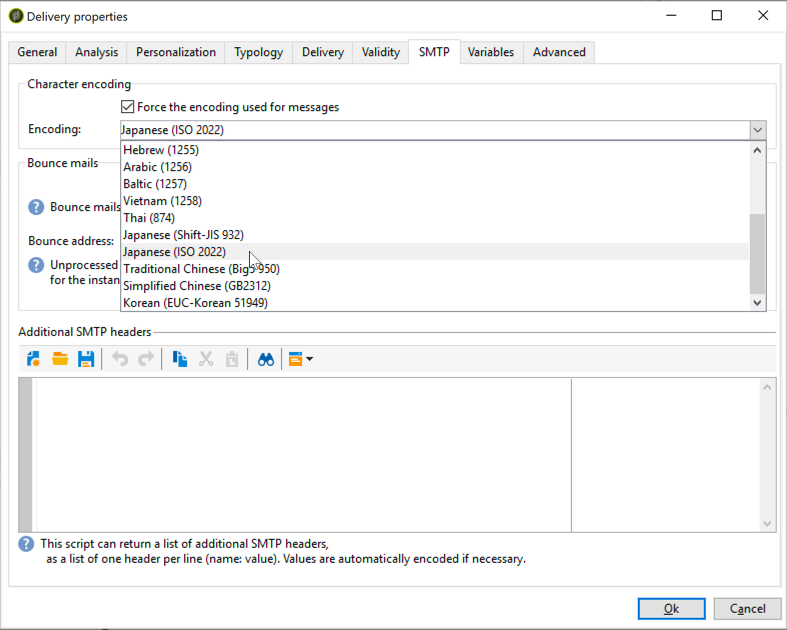Select the SMTP tab
Image resolution: width=787 pixels, height=630 pixels.
coord(434,52)
